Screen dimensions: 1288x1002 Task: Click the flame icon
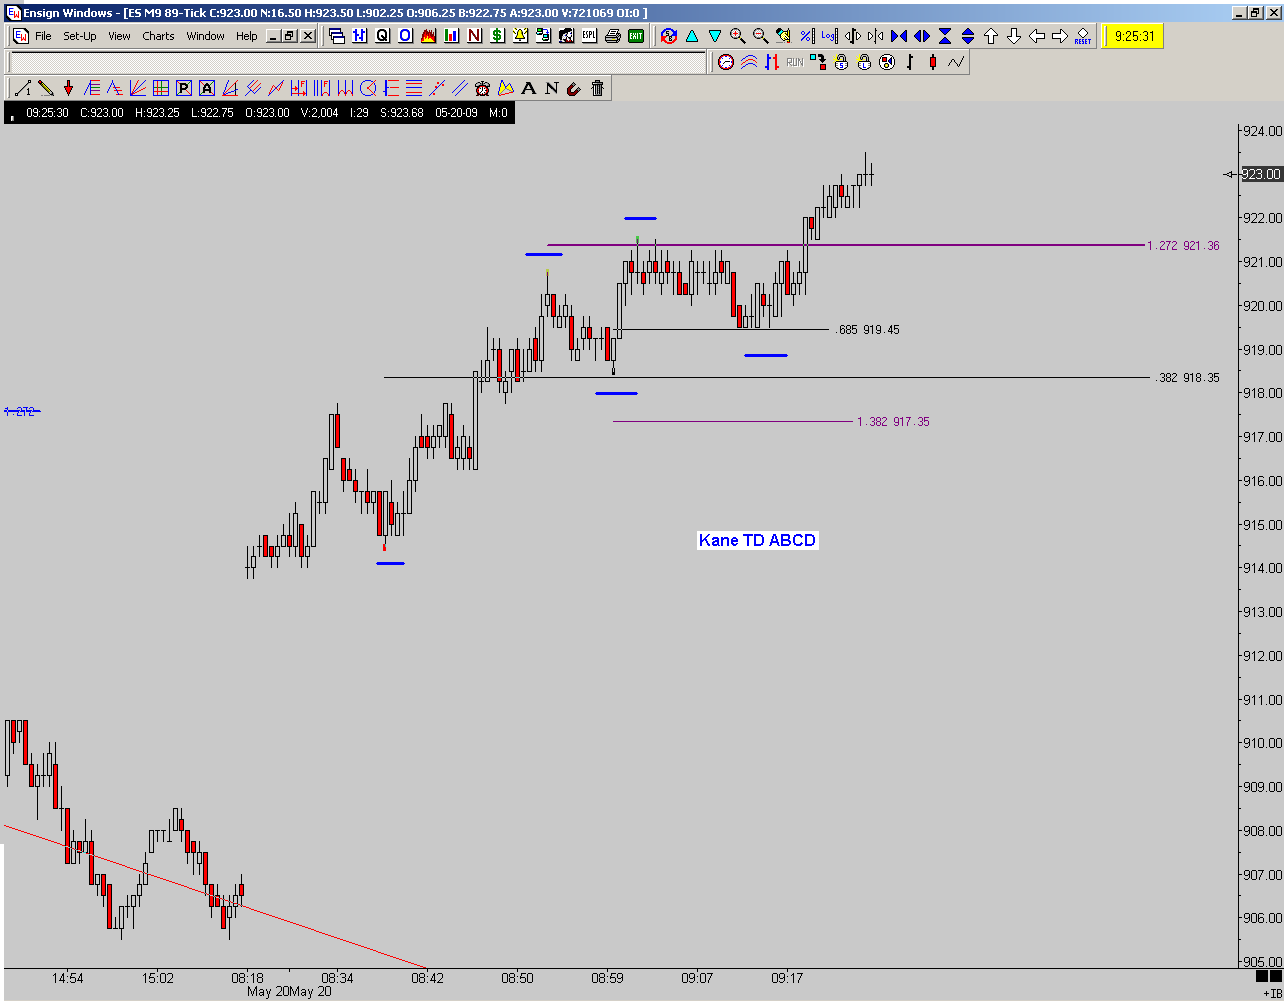click(x=429, y=36)
